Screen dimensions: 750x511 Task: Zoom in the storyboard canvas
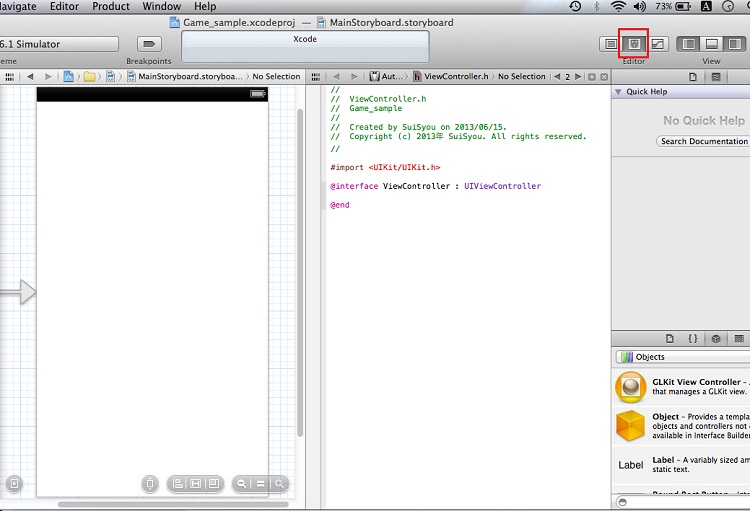point(280,484)
